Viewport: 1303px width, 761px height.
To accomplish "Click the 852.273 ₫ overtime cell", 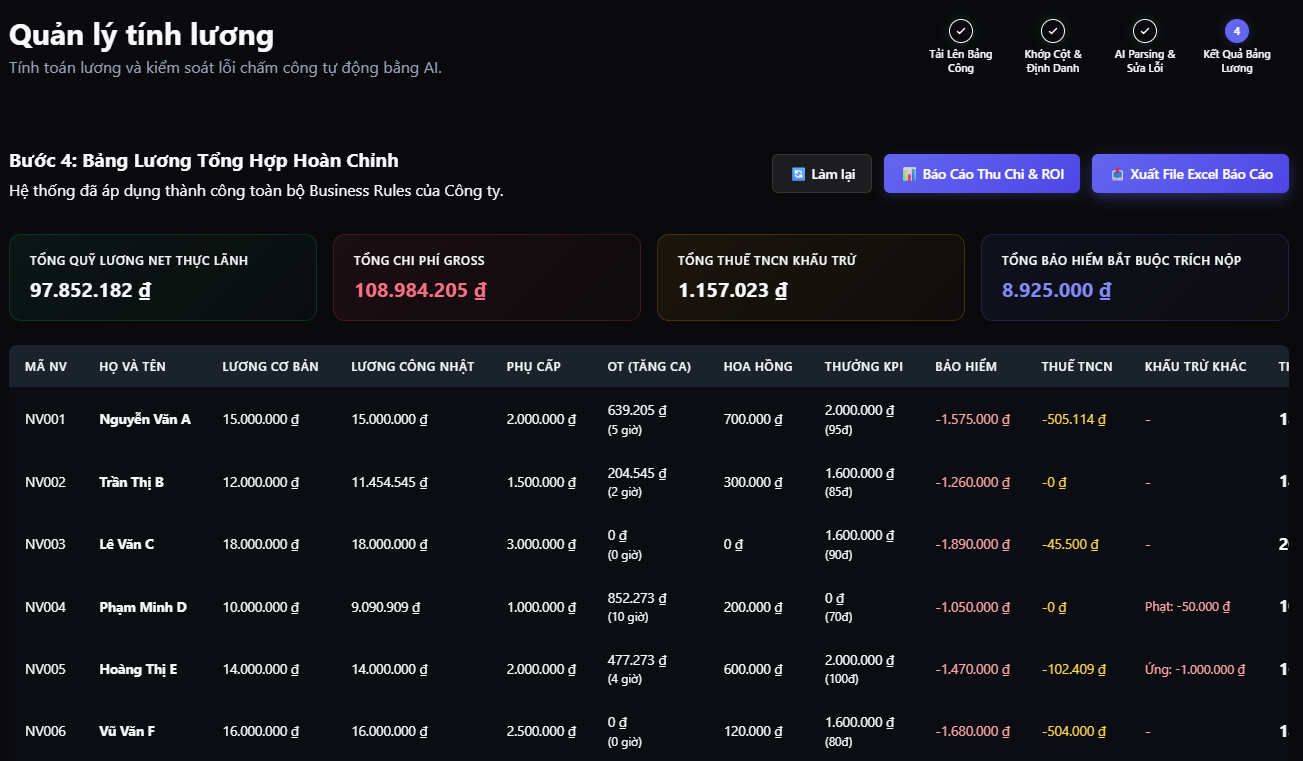I will click(637, 598).
